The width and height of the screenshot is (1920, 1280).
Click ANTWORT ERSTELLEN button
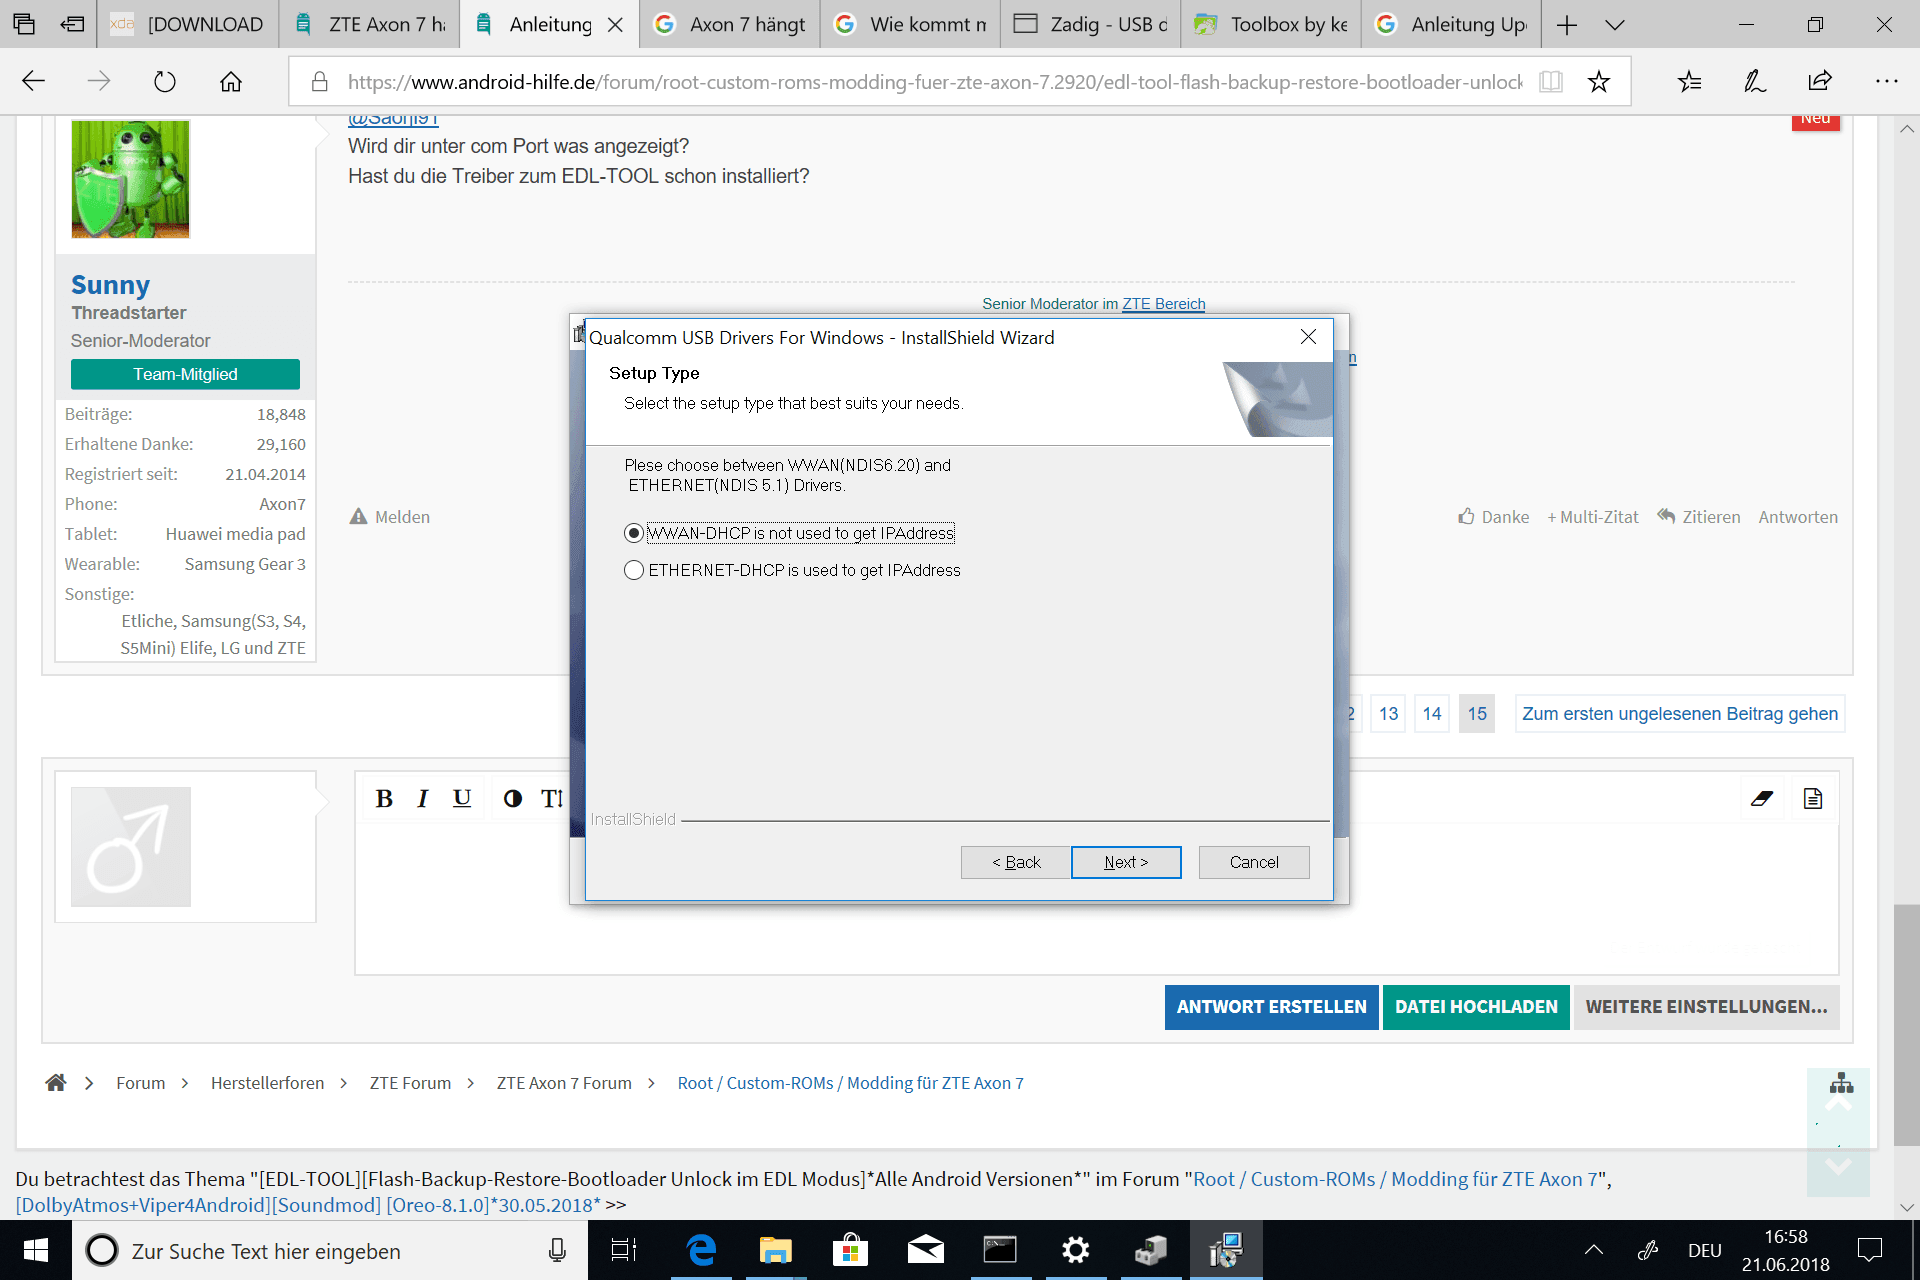[x=1271, y=1007]
